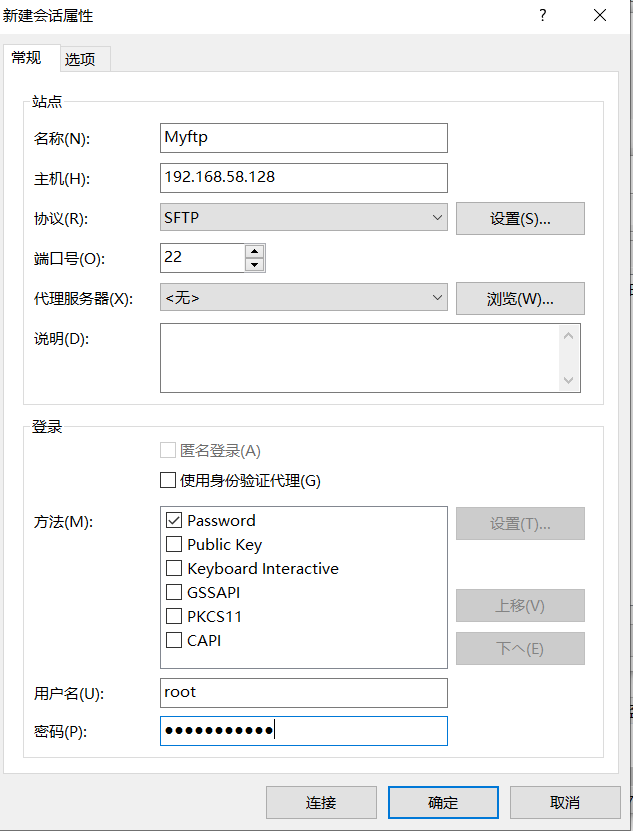Image resolution: width=633 pixels, height=831 pixels.
Task: Check the PKCS11 method
Action: pyautogui.click(x=174, y=616)
